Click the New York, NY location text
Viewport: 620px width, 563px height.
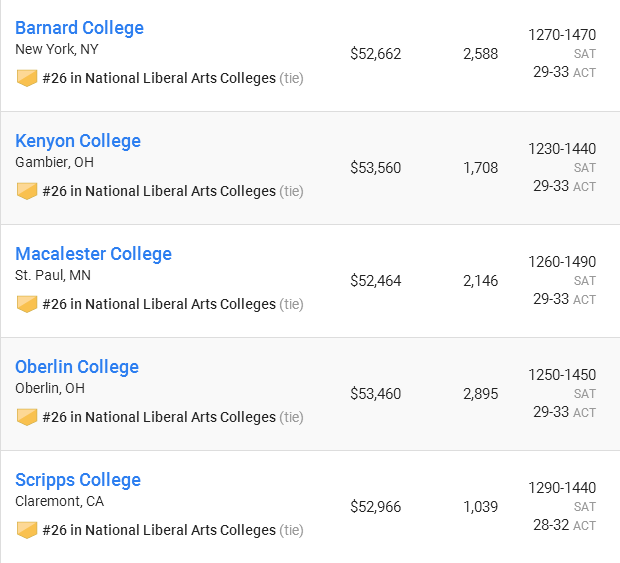[x=57, y=49]
